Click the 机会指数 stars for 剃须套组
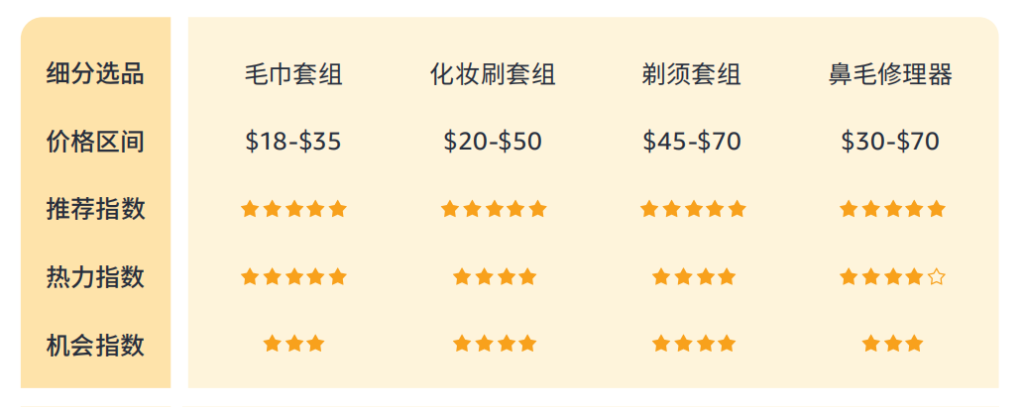1024x407 pixels. [693, 344]
